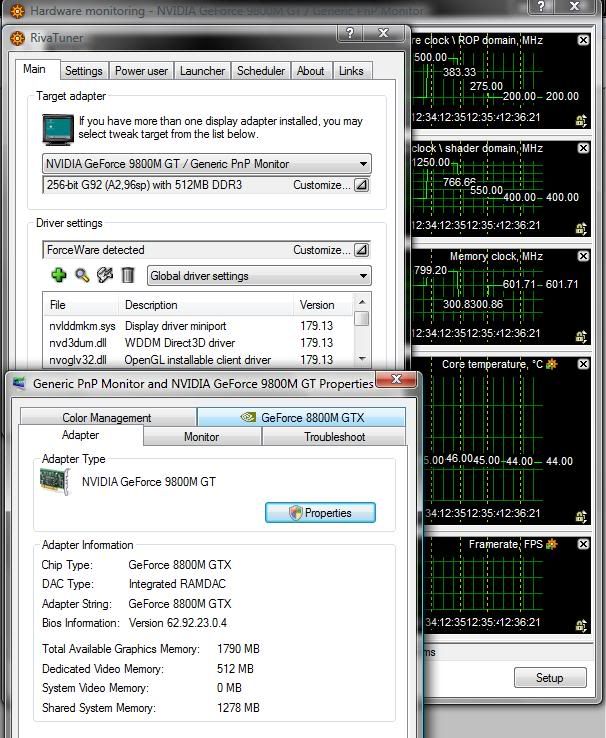Click the Bios Information version 62.92.23.0.4

click(x=178, y=623)
